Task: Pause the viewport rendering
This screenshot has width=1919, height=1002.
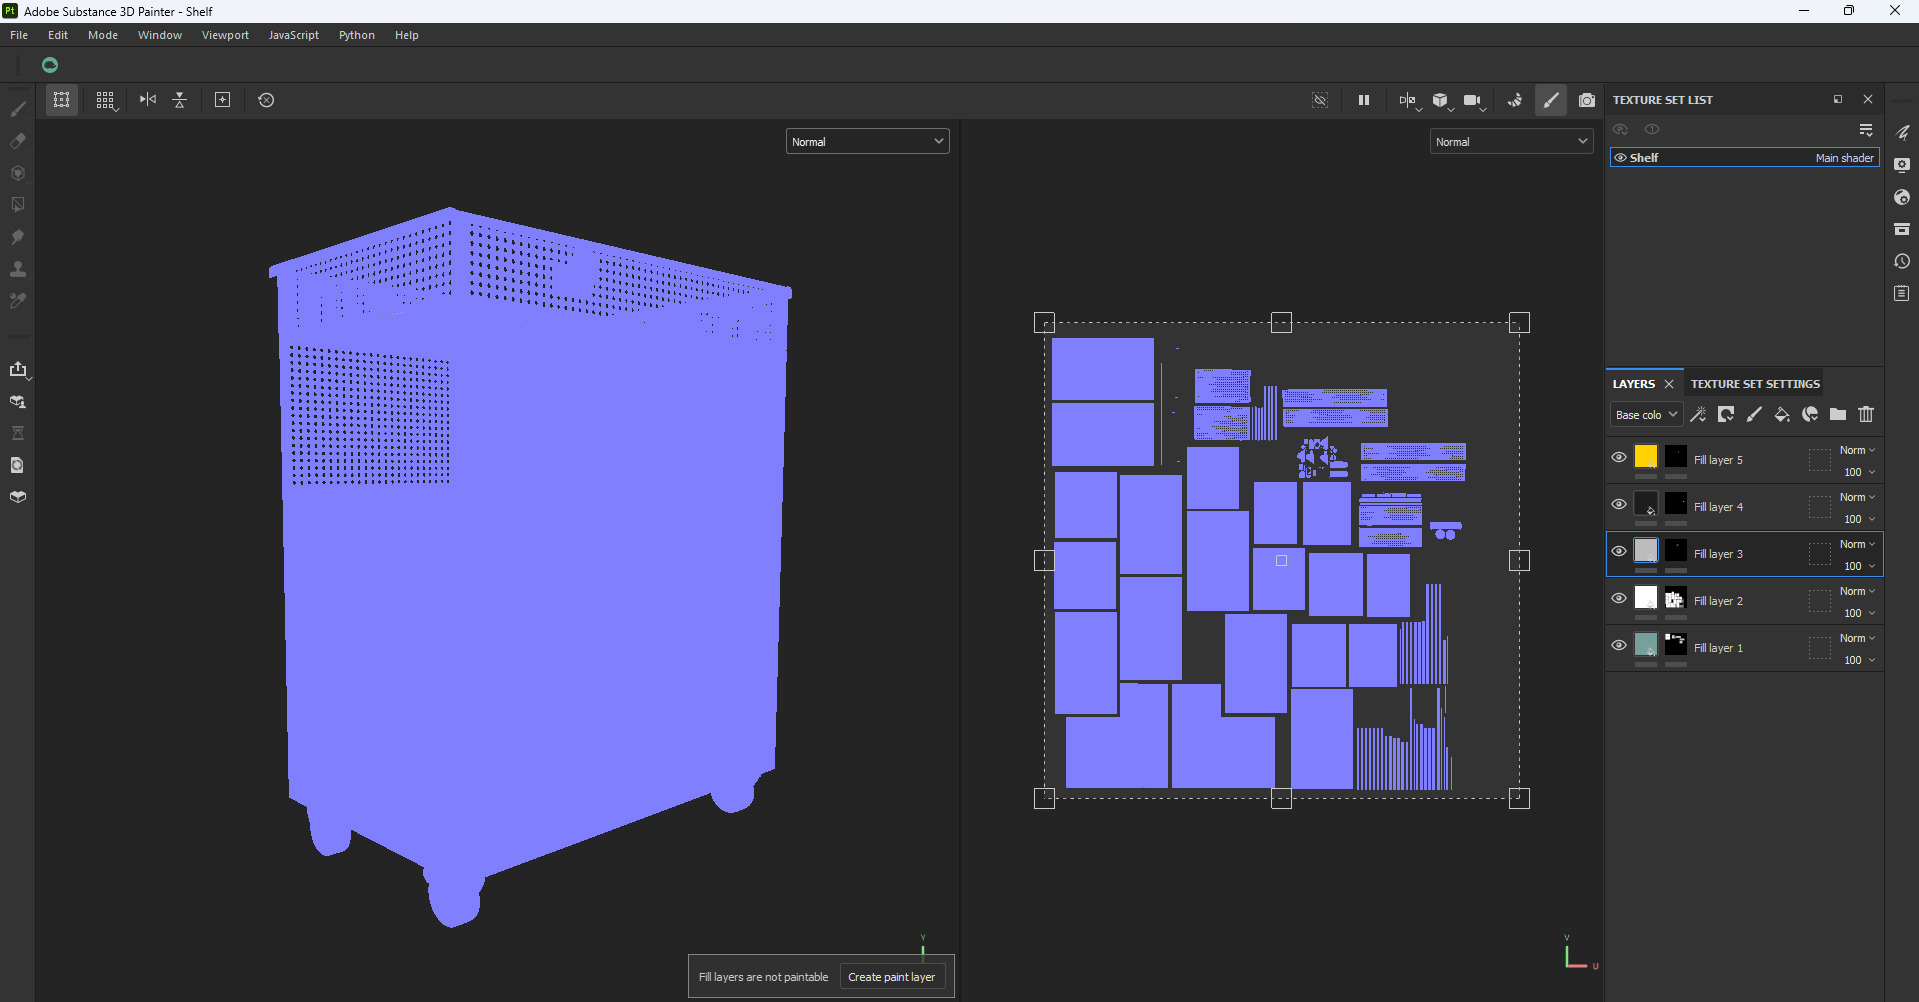Action: 1364,100
